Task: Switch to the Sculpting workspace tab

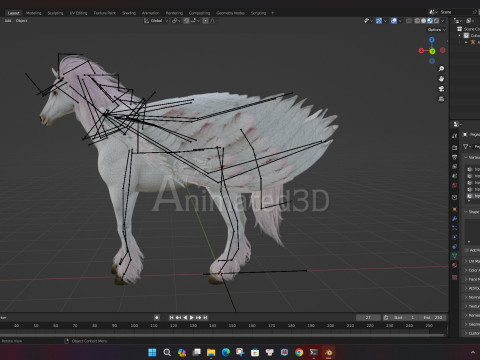Action: tap(55, 13)
